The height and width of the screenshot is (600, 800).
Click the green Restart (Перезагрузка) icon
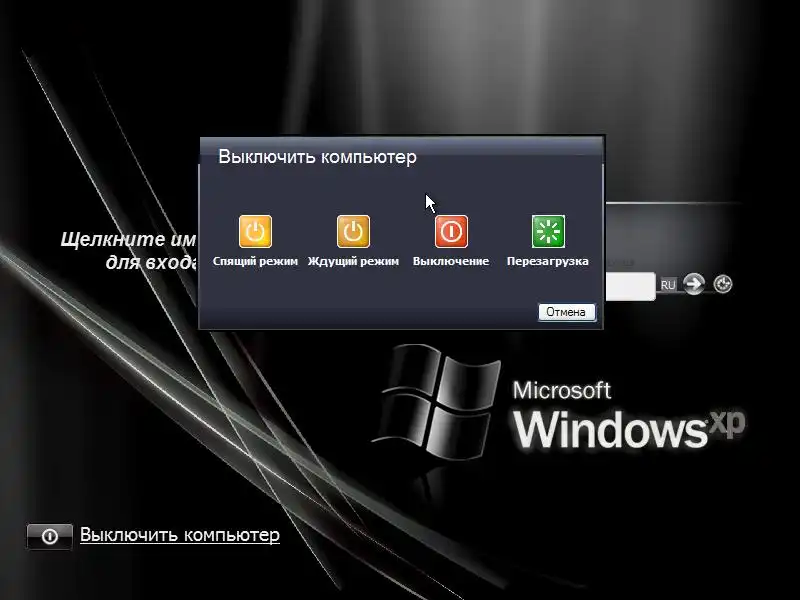coord(548,232)
